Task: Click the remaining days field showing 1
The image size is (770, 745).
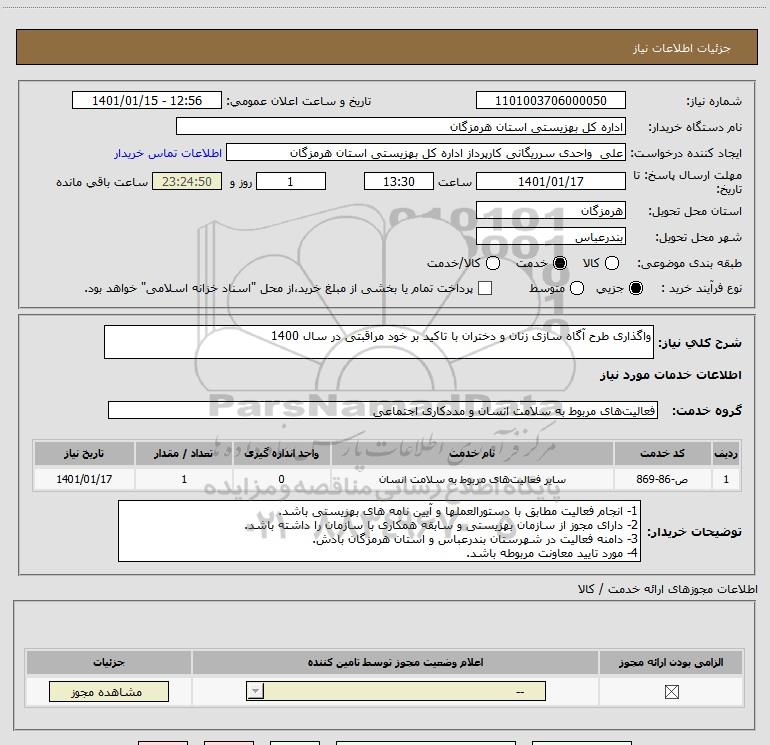Action: 291,182
